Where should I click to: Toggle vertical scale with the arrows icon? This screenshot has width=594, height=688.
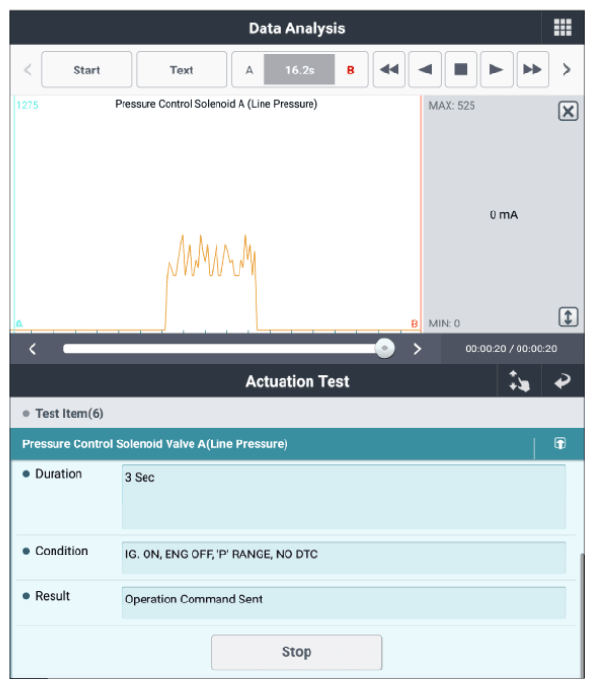pyautogui.click(x=568, y=316)
